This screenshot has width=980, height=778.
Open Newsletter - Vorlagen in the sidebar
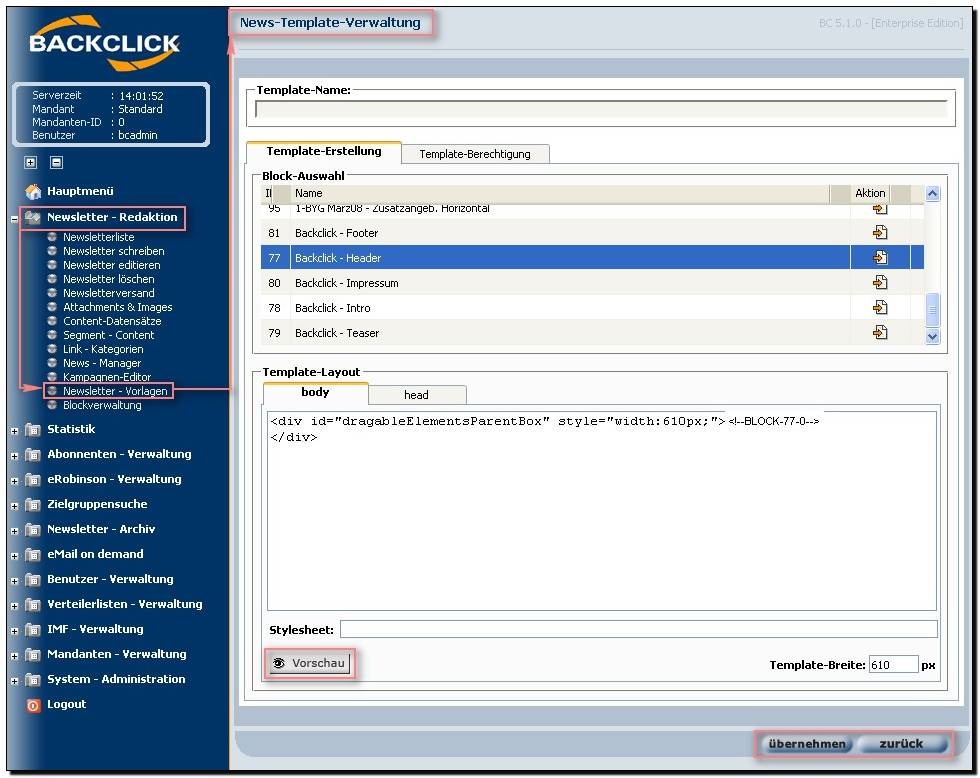point(114,391)
